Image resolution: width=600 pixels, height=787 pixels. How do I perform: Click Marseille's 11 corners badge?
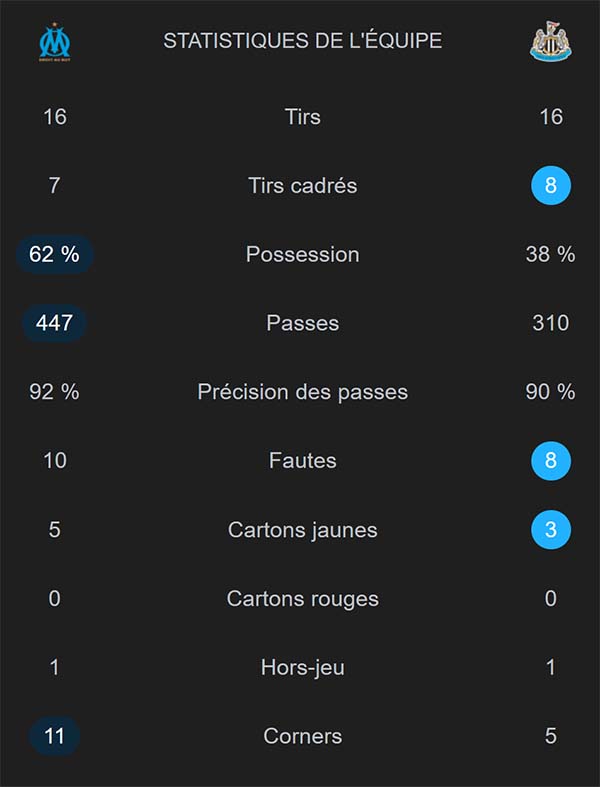(55, 736)
